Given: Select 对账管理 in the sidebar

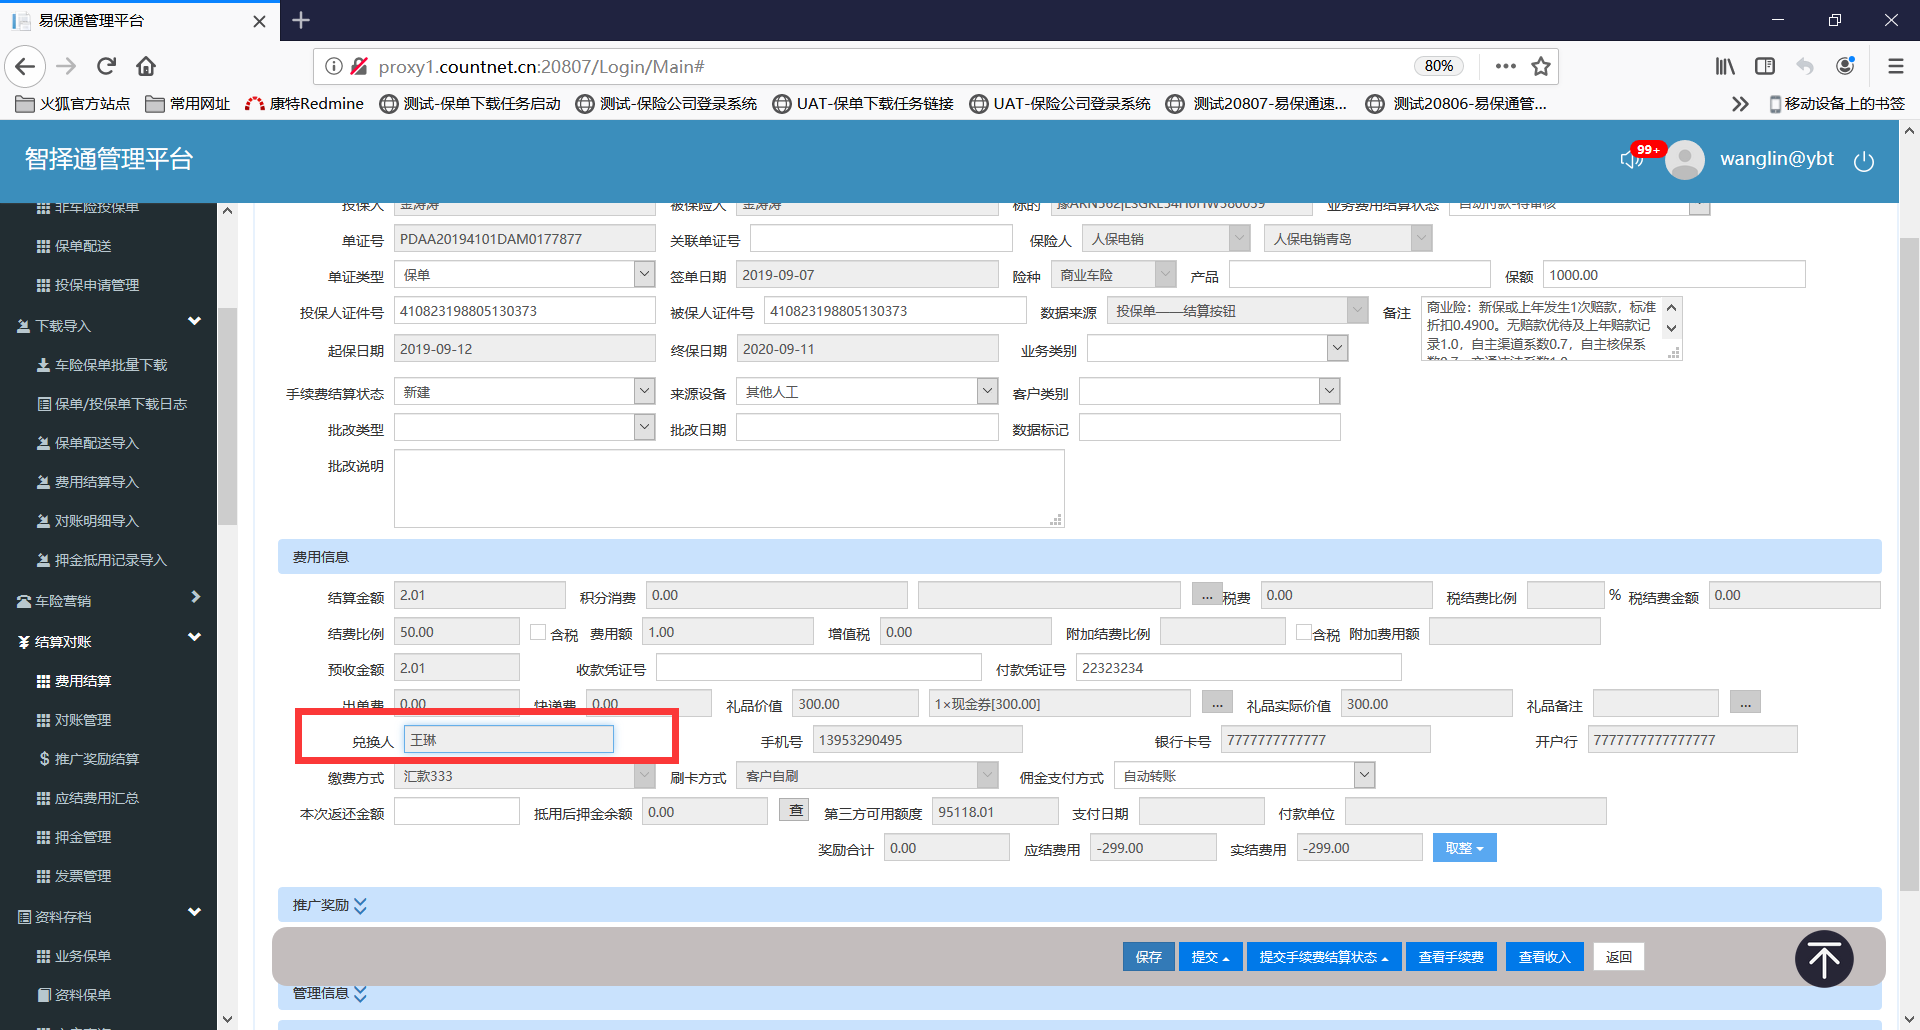Looking at the screenshot, I should click(x=83, y=720).
